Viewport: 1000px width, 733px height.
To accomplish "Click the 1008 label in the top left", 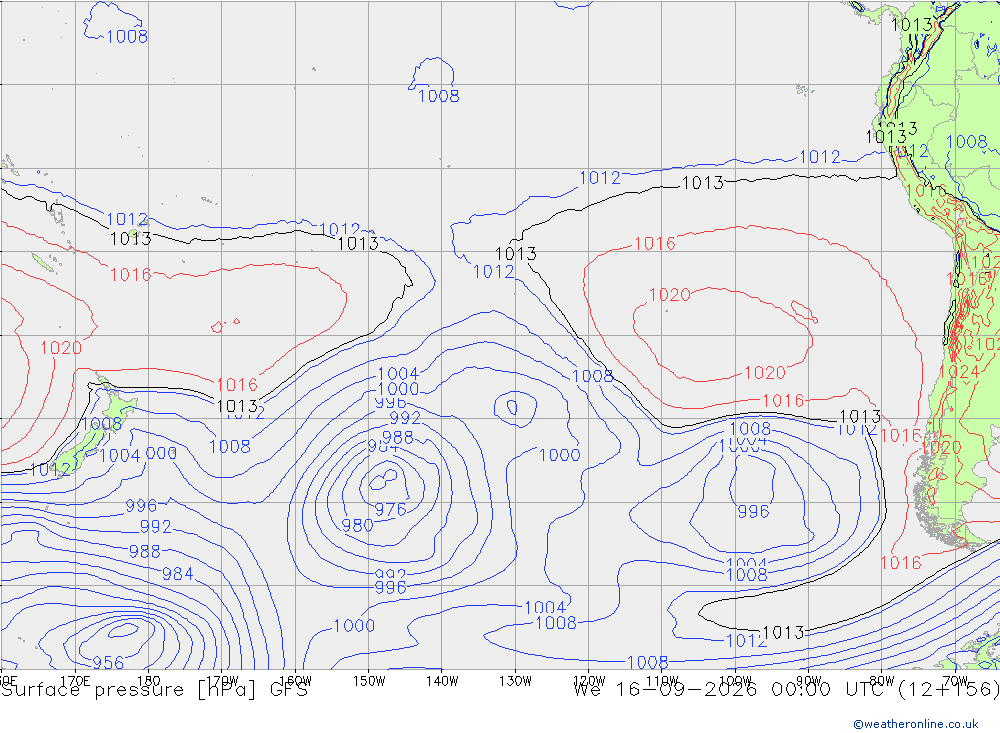I will [127, 37].
